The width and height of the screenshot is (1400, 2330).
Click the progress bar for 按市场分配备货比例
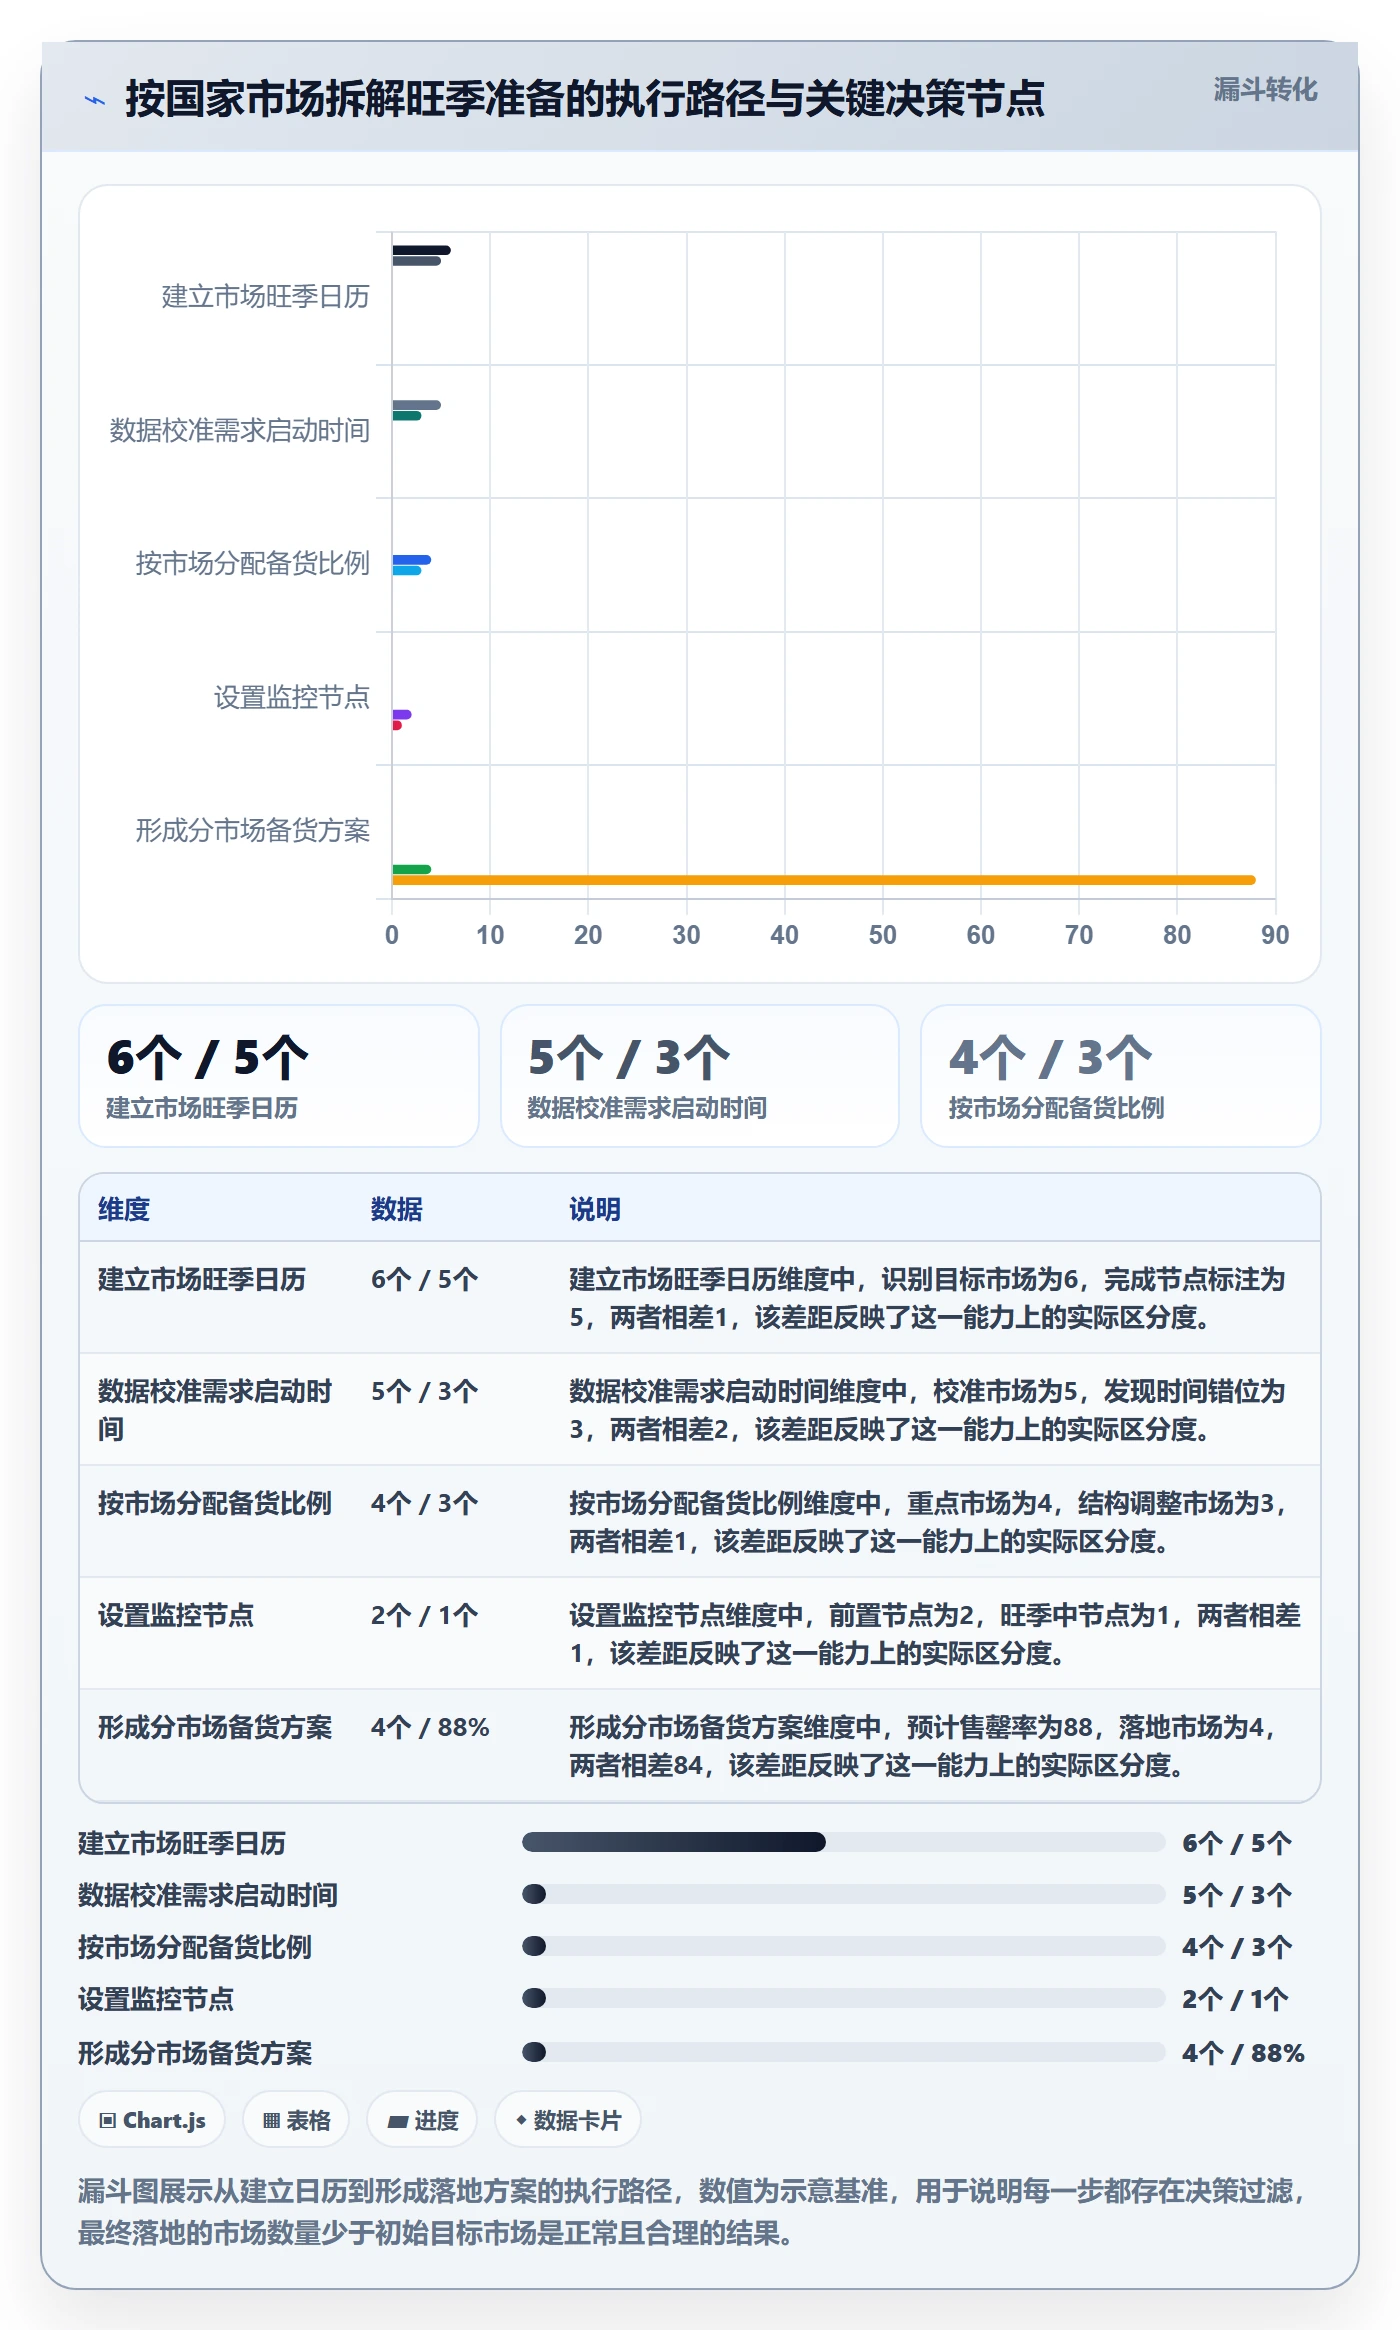843,1946
